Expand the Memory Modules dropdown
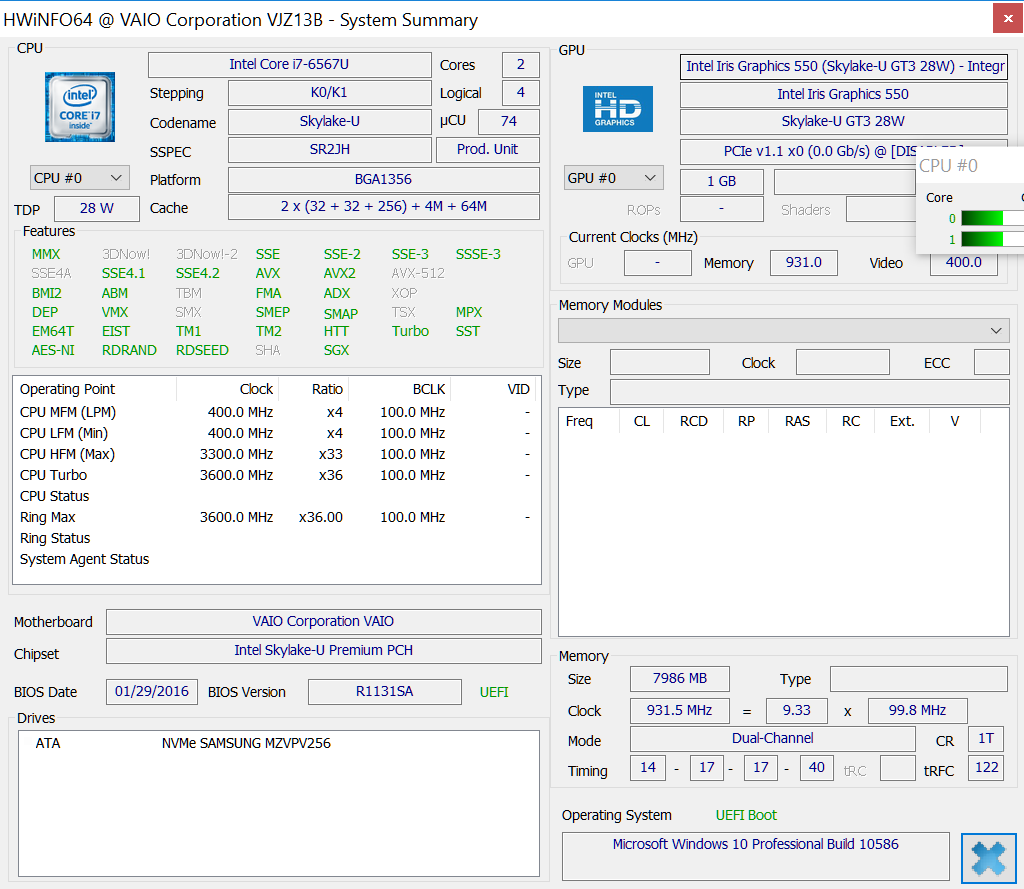This screenshot has height=889, width=1024. [x=784, y=331]
